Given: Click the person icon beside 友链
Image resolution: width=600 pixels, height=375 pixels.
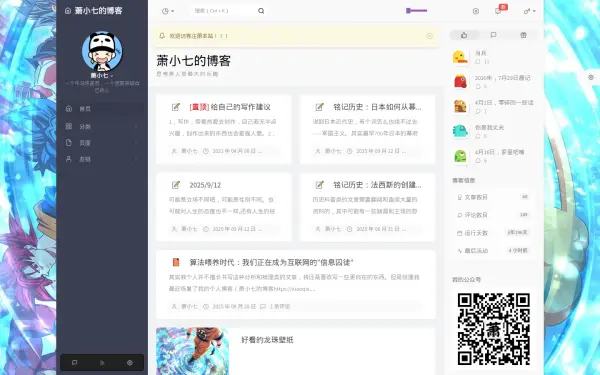Looking at the screenshot, I should tap(69, 158).
